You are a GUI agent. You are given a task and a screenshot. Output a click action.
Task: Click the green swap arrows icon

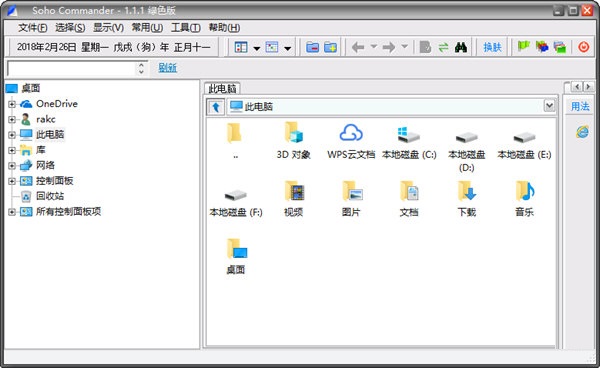tap(443, 47)
